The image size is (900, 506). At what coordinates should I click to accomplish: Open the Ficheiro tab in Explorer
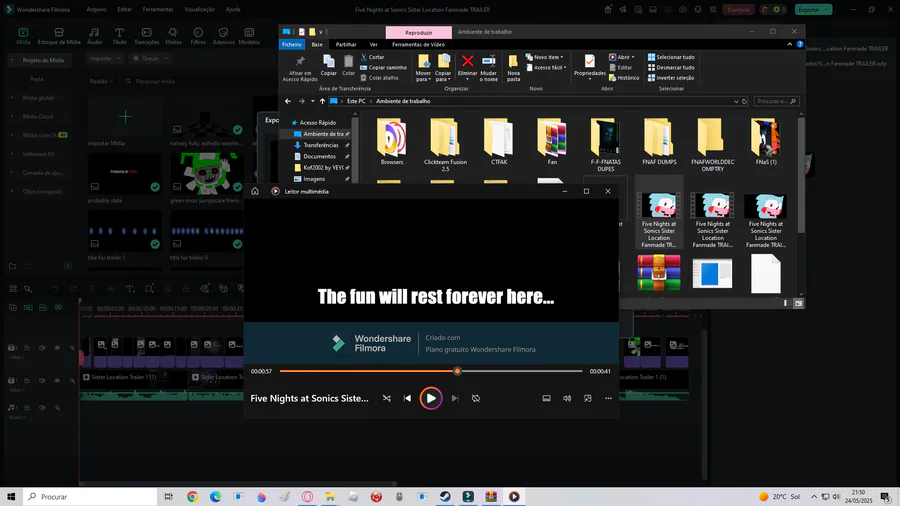point(292,44)
